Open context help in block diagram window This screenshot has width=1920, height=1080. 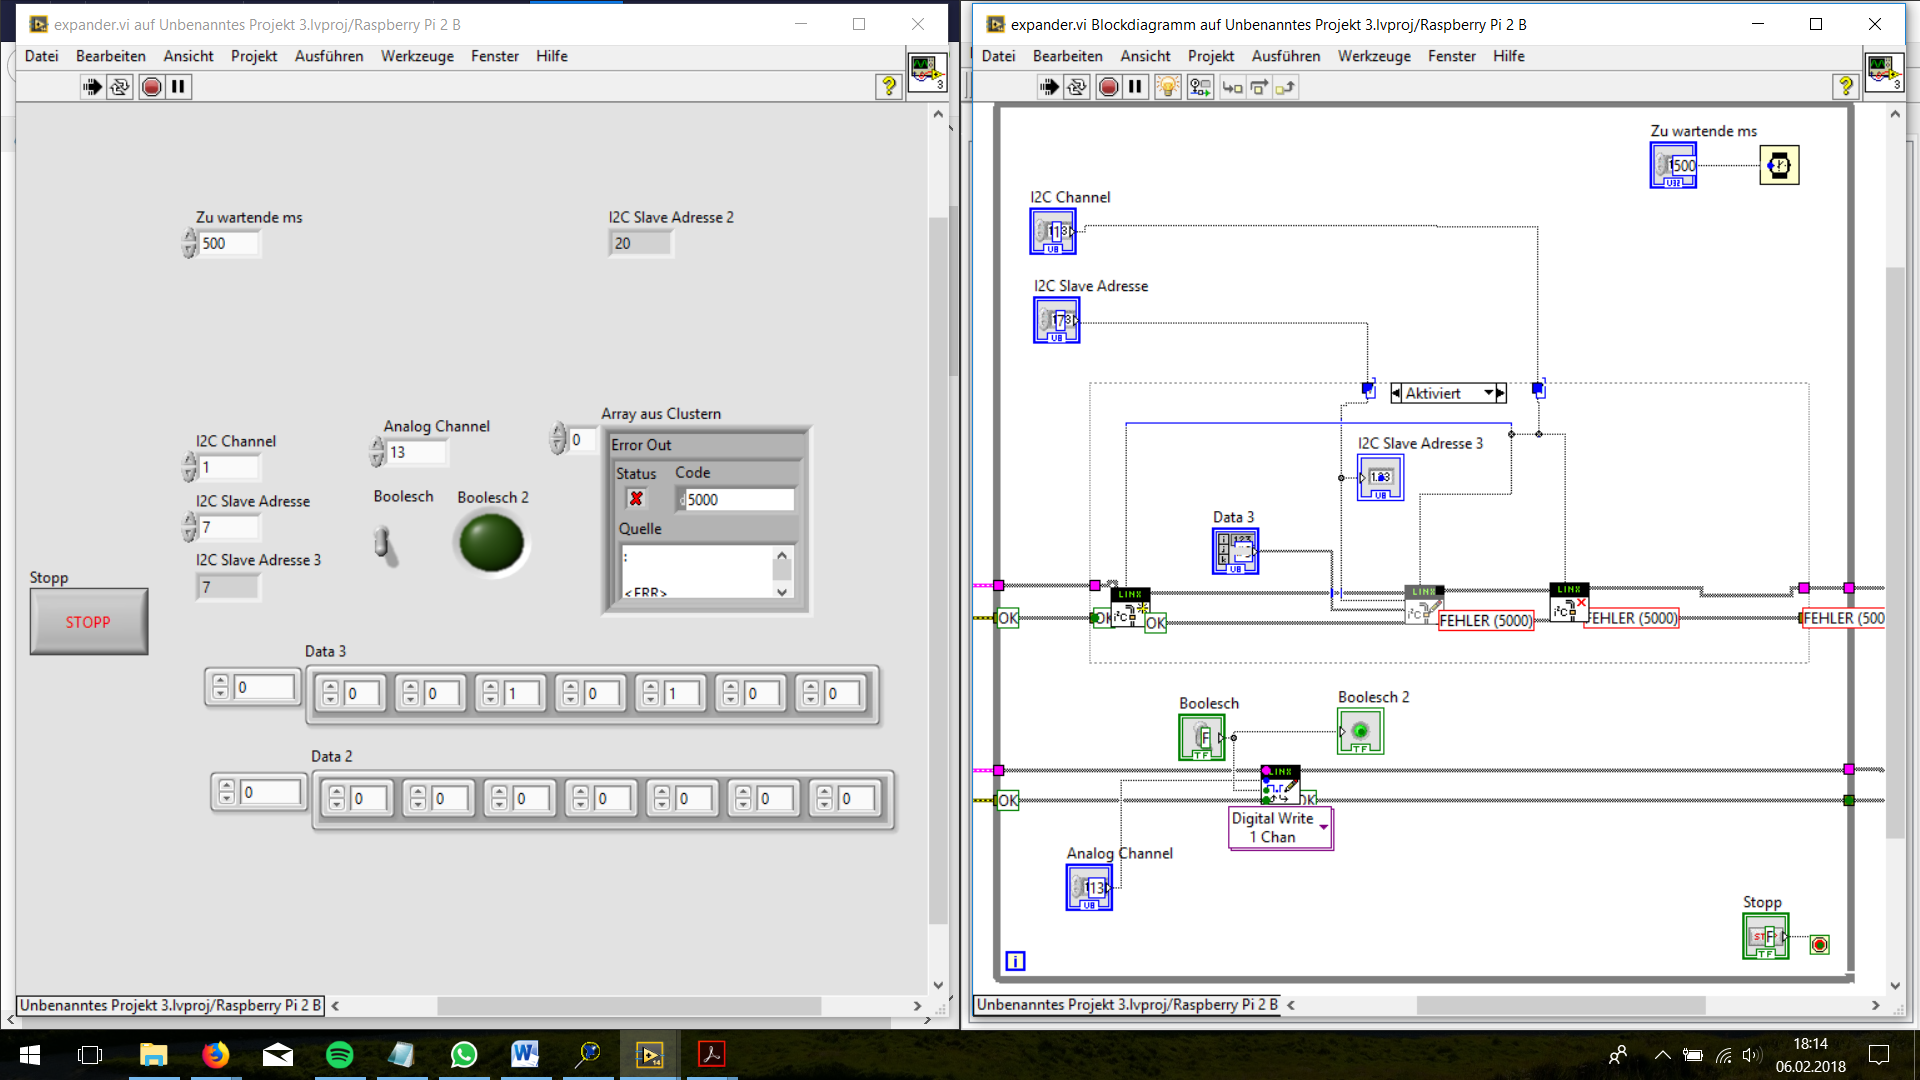coord(1845,87)
